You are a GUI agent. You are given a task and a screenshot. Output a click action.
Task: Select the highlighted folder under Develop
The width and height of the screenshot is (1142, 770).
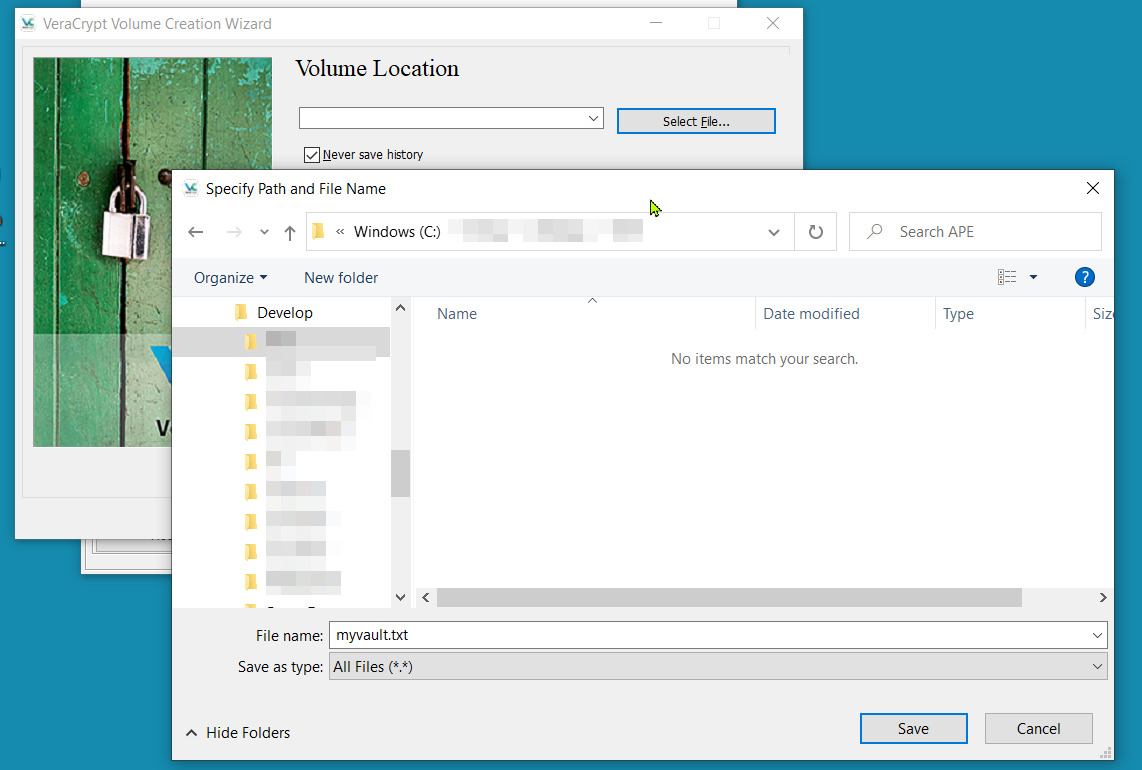pyautogui.click(x=281, y=342)
